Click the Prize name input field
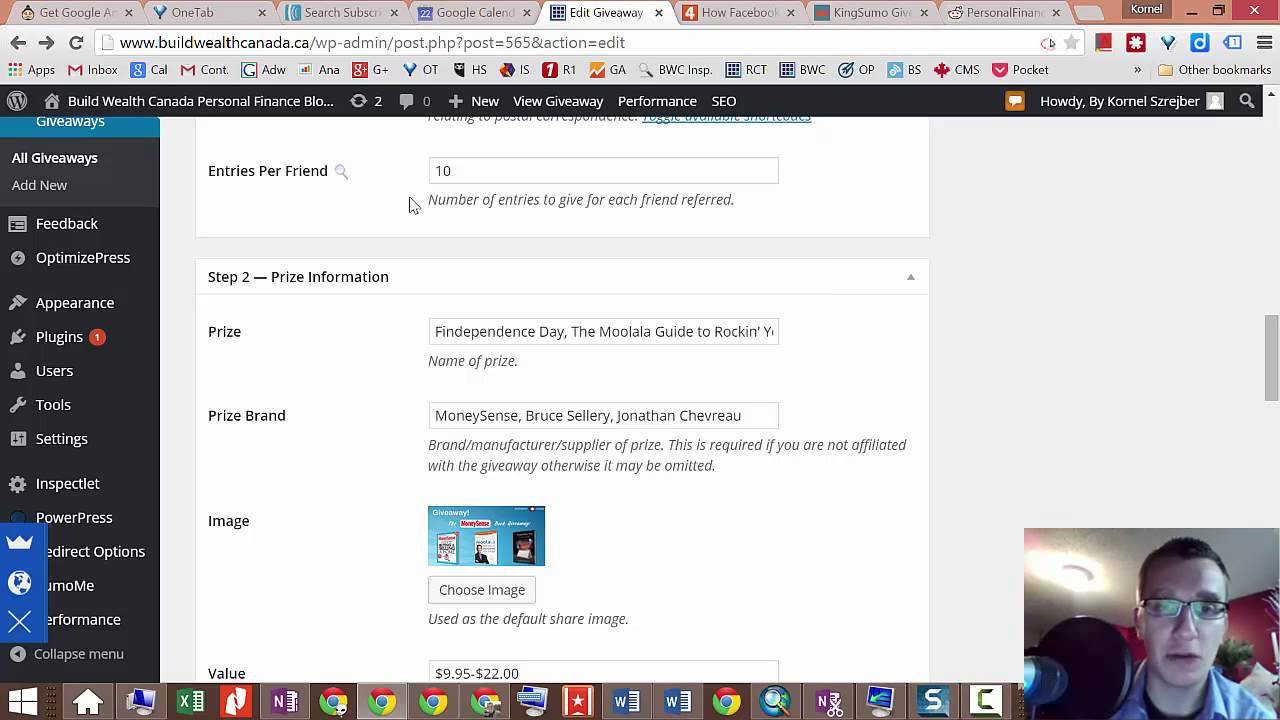Image resolution: width=1280 pixels, height=720 pixels. (603, 332)
